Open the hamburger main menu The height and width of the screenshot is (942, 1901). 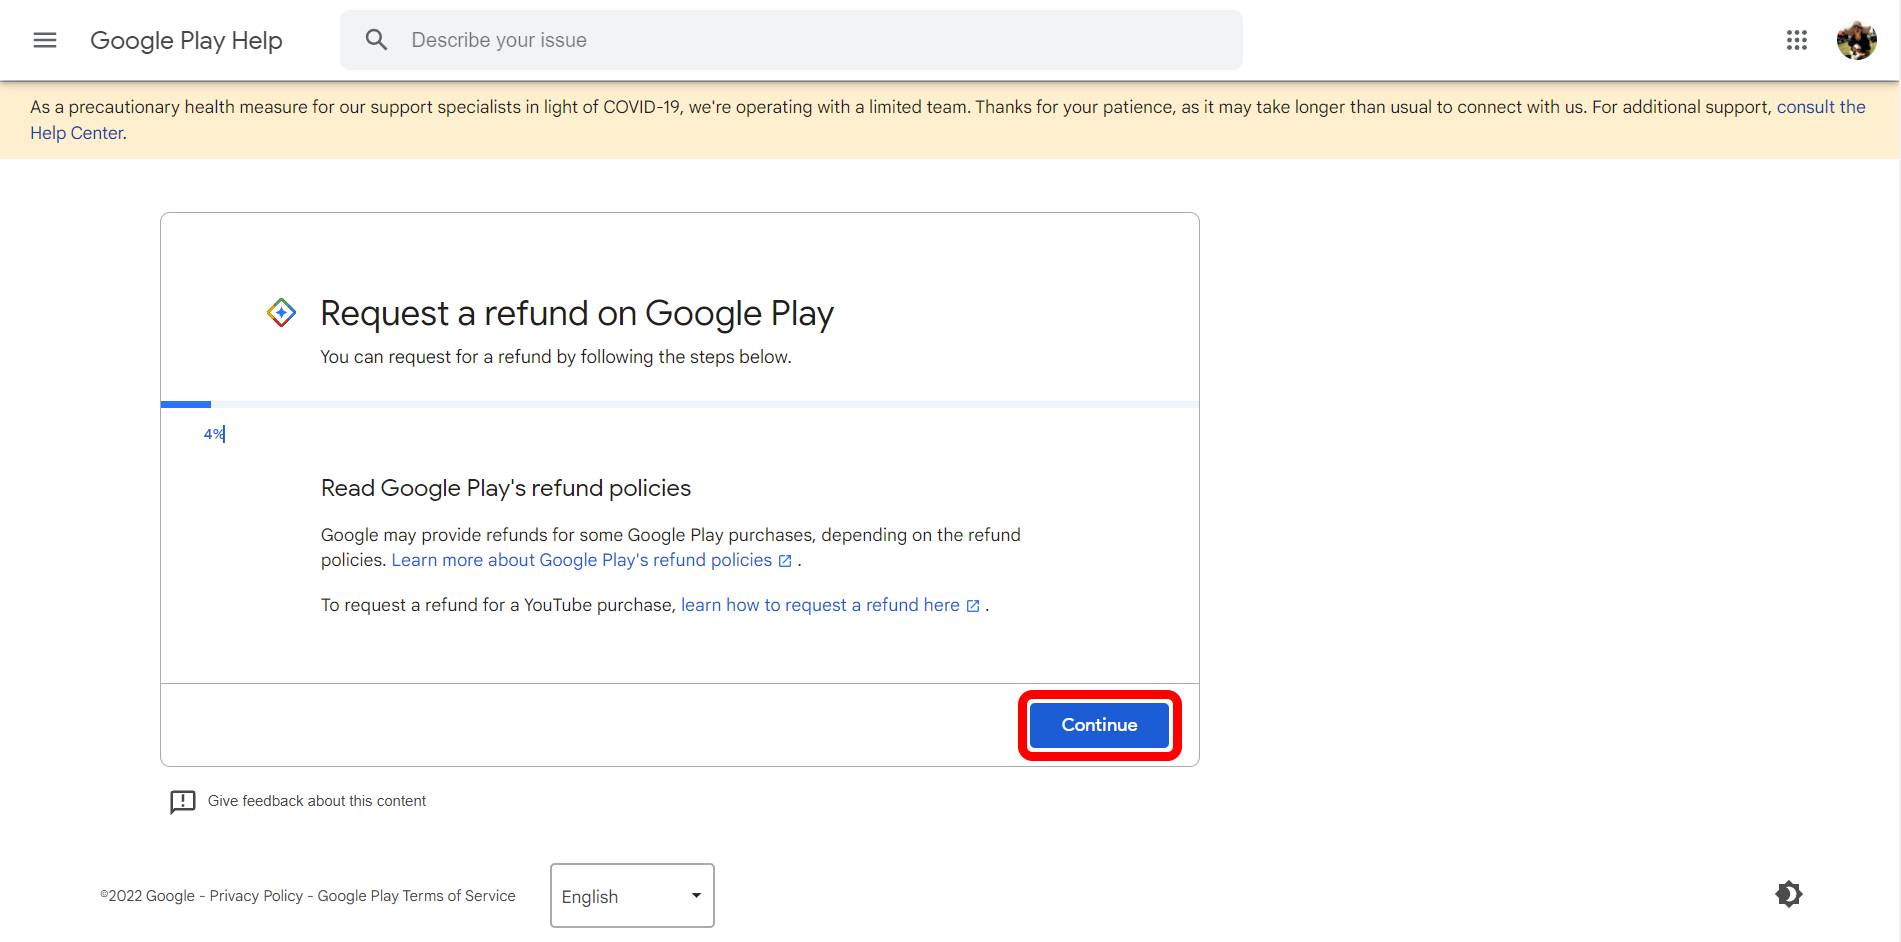point(45,40)
